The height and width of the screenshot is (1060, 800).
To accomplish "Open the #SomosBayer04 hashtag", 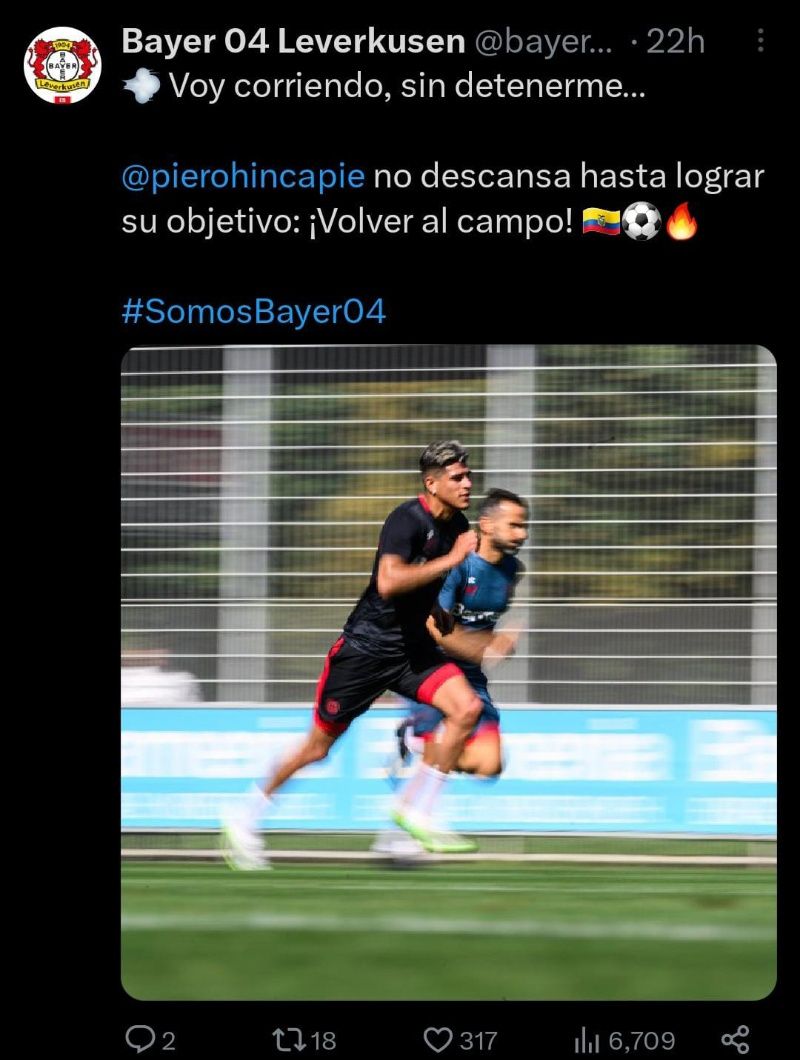I will tap(254, 312).
